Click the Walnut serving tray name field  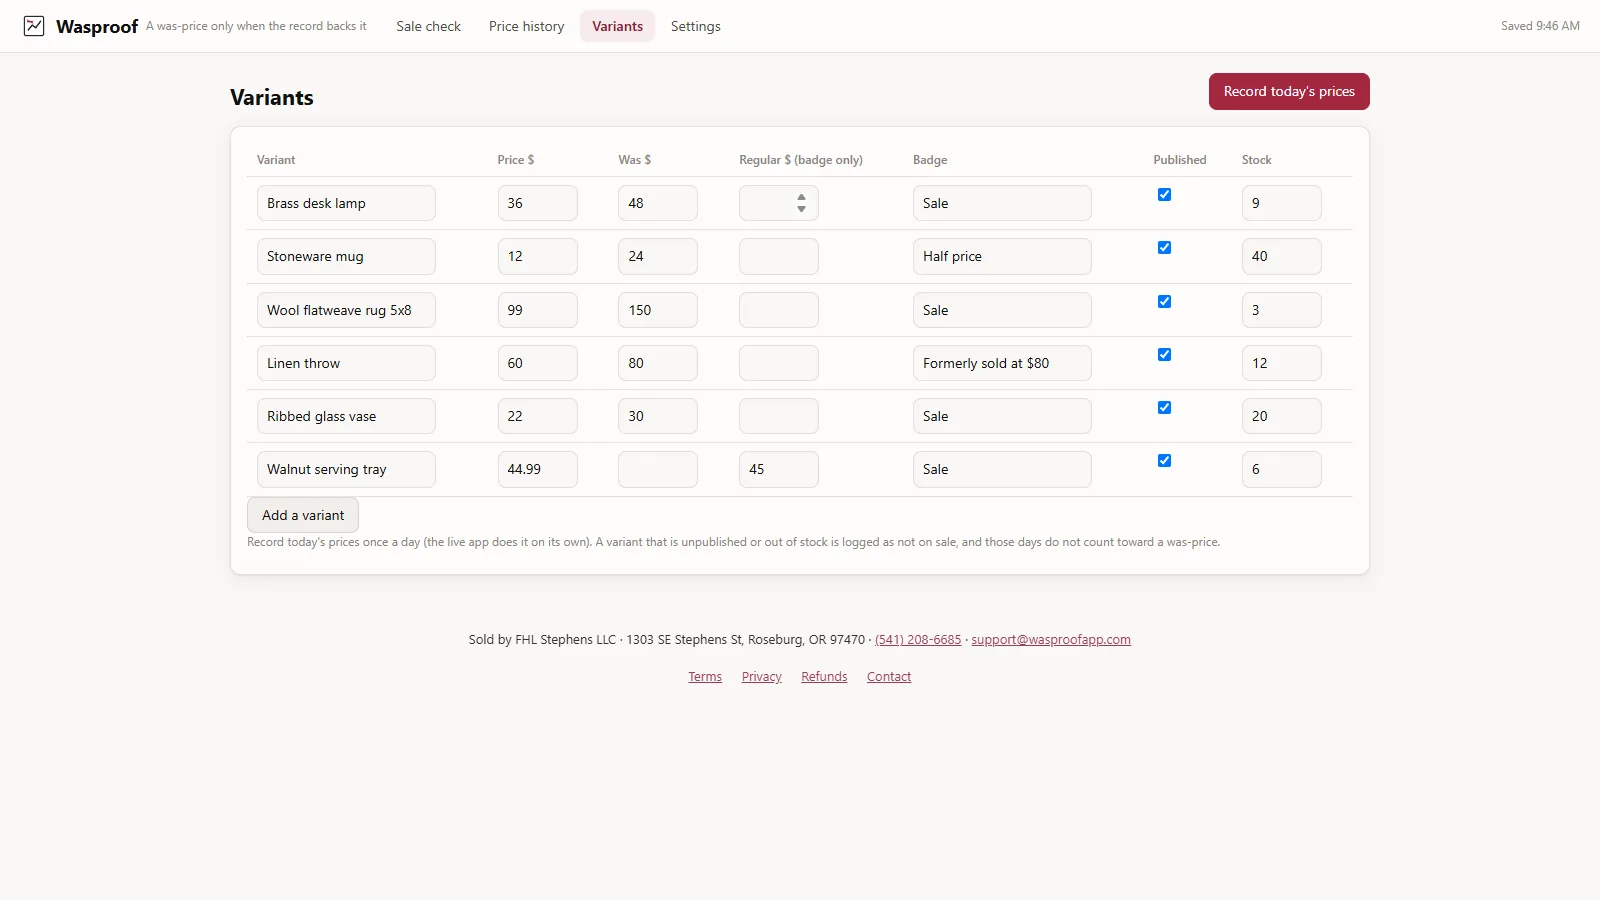click(346, 469)
